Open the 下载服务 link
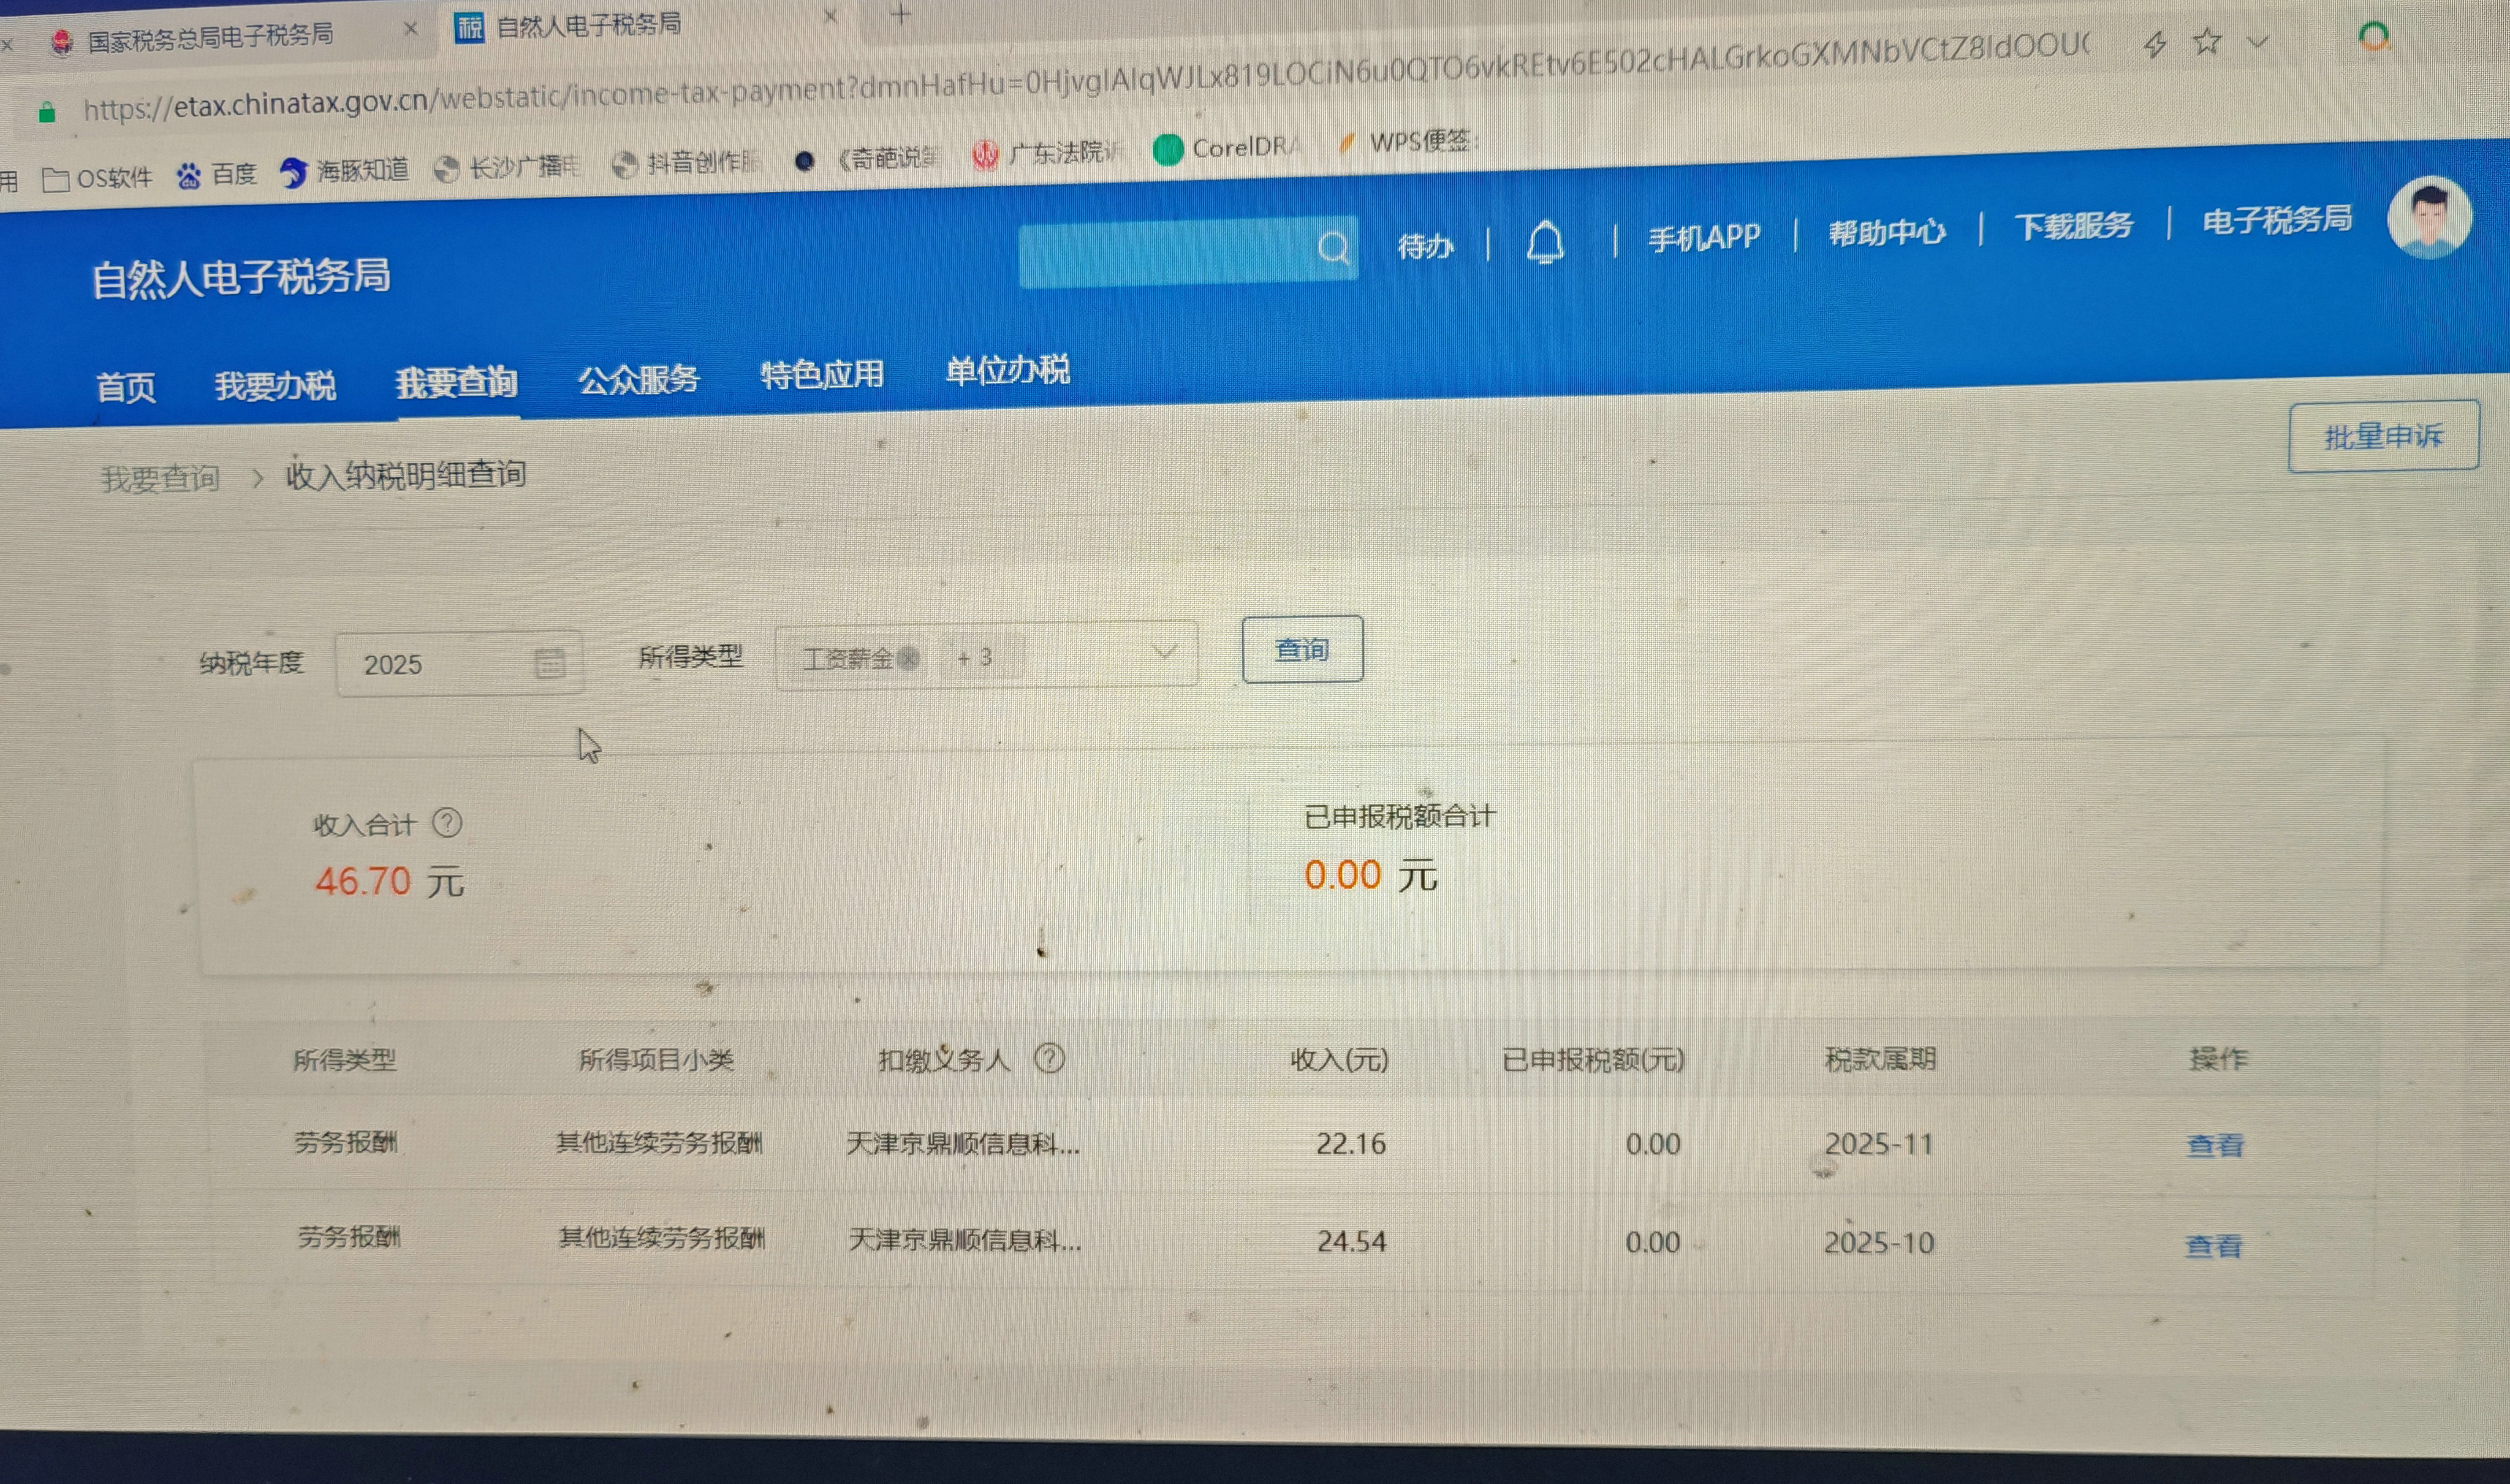2510x1484 pixels. click(2074, 226)
